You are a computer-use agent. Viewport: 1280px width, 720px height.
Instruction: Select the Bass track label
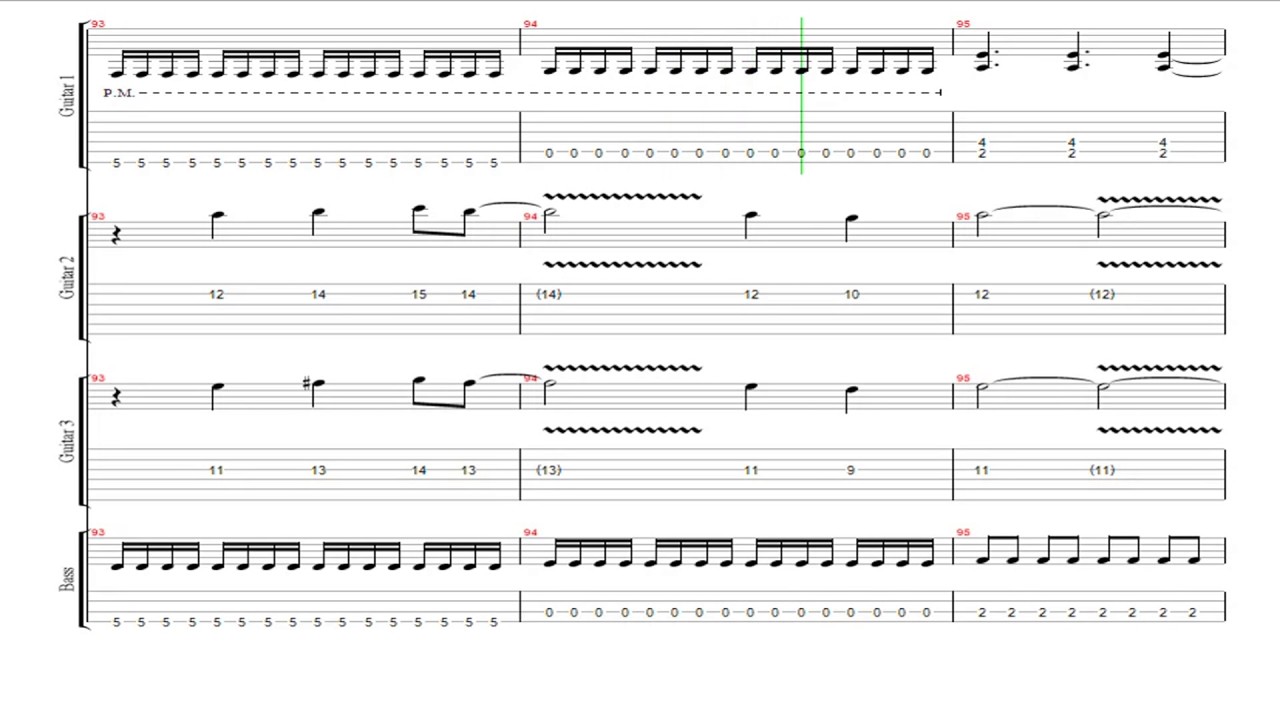[x=67, y=578]
